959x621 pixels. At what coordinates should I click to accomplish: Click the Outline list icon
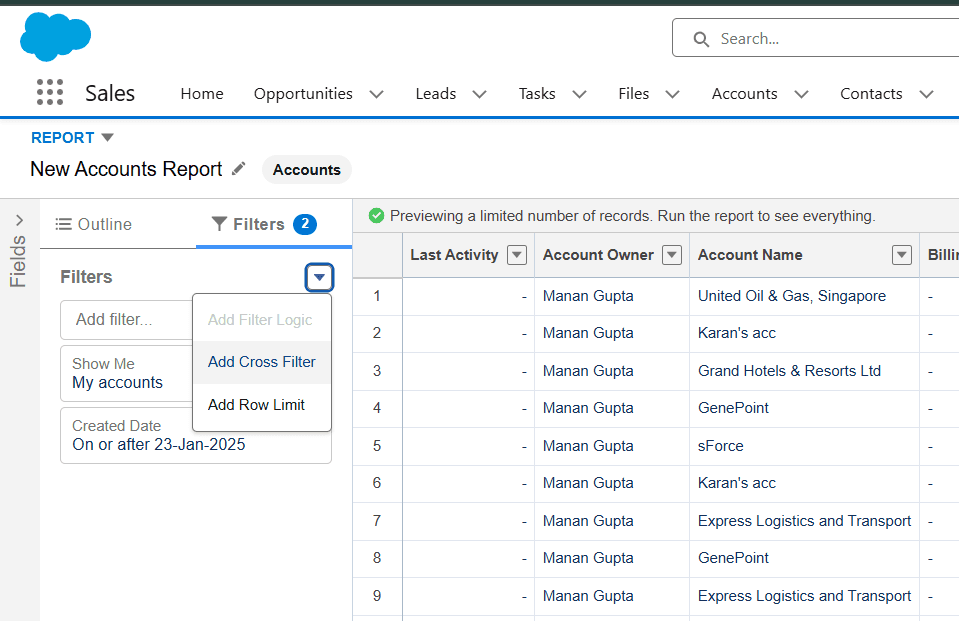coord(63,225)
